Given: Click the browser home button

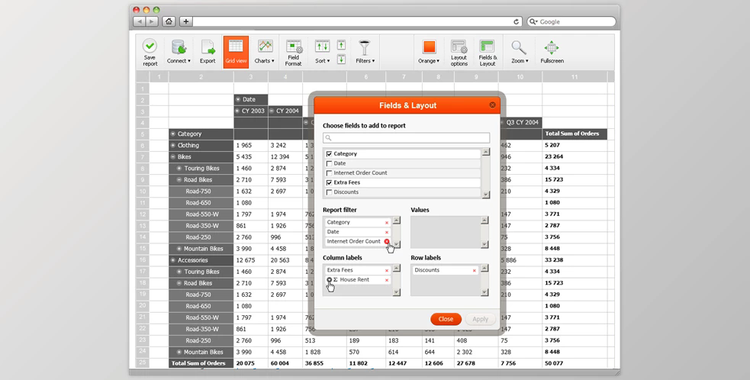Looking at the screenshot, I should click(x=168, y=22).
